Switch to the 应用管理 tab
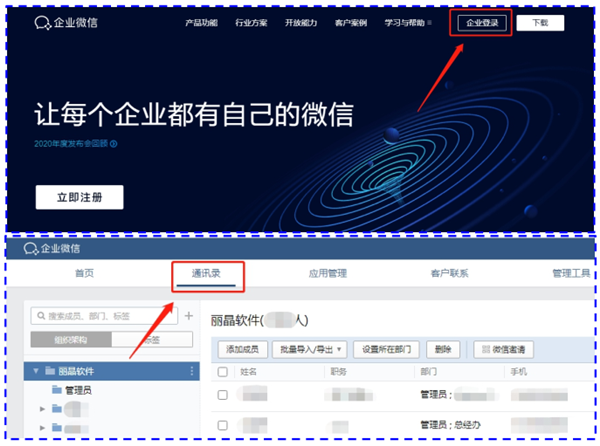This screenshot has height=446, width=600. click(x=328, y=273)
